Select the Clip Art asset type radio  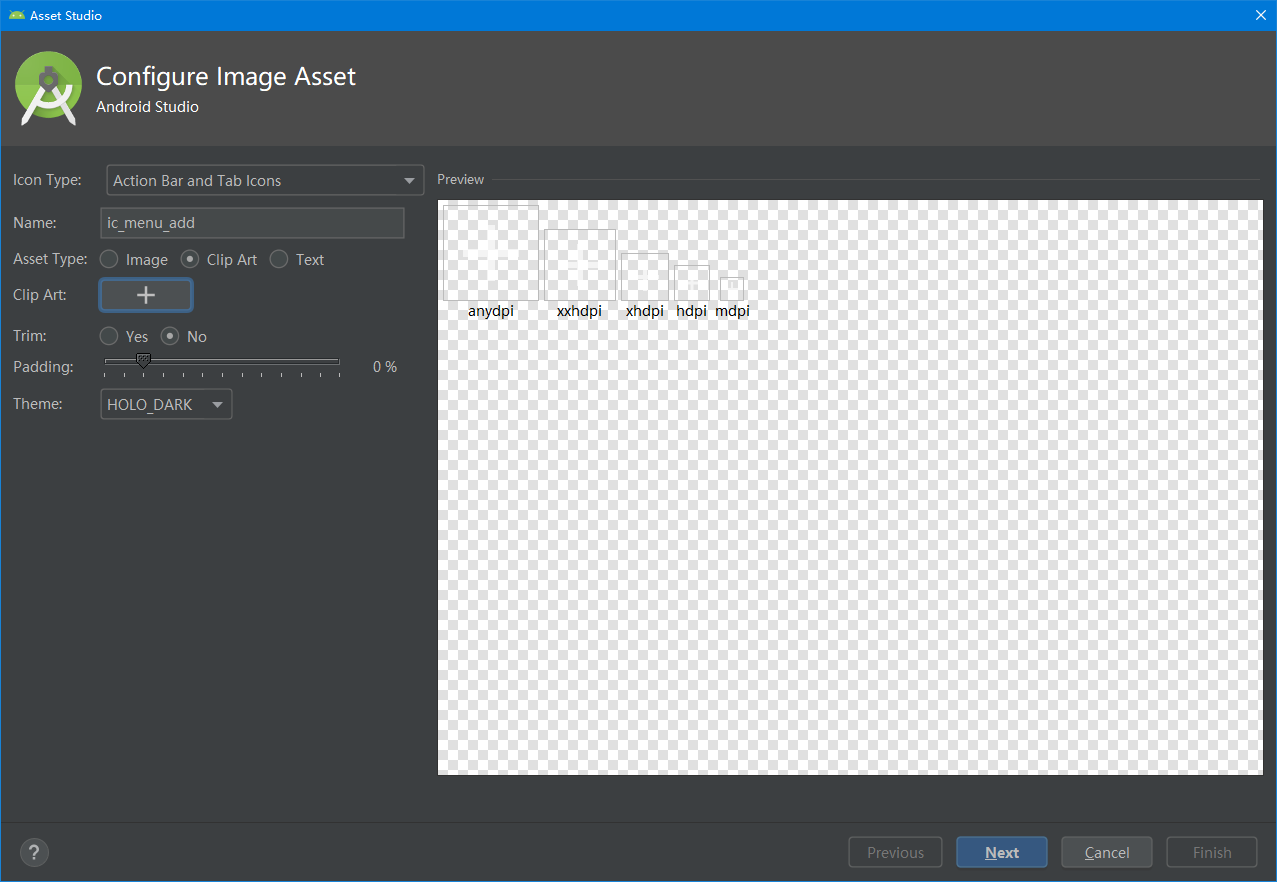190,259
